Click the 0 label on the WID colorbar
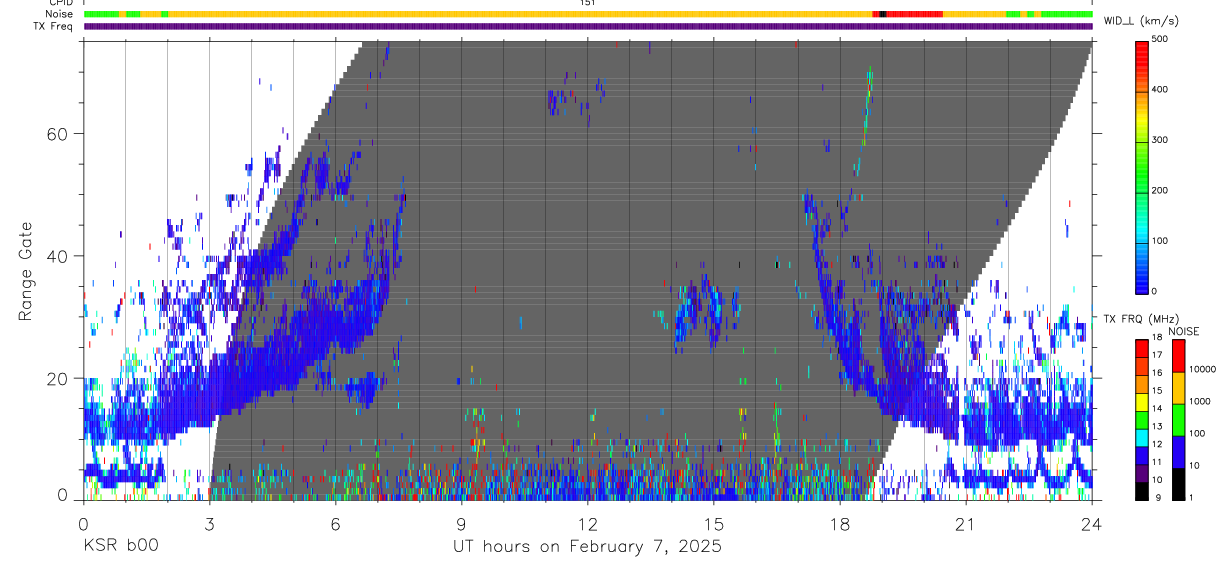This screenshot has width=1228, height=567. click(1154, 291)
